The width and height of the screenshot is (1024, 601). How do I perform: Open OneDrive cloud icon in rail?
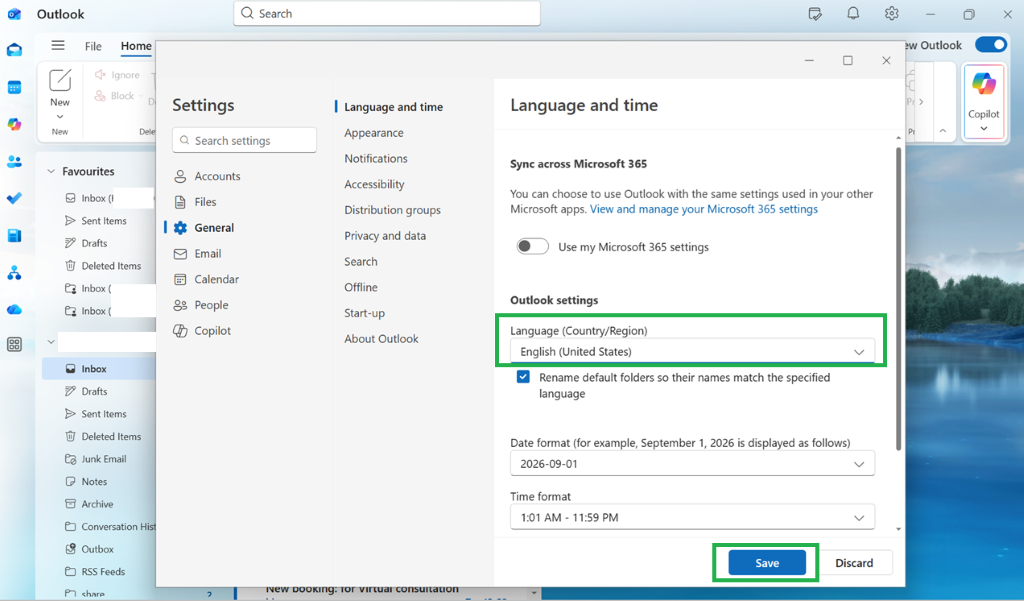[x=14, y=309]
